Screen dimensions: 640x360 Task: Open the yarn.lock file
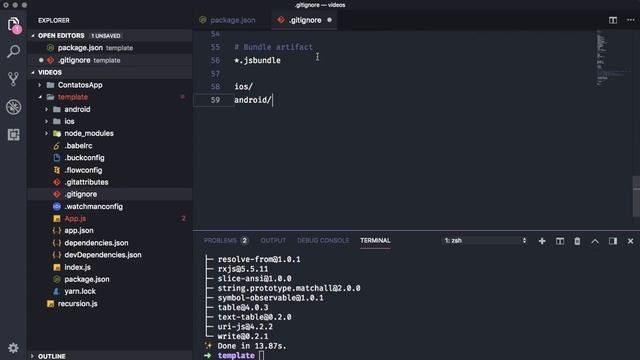109,291
